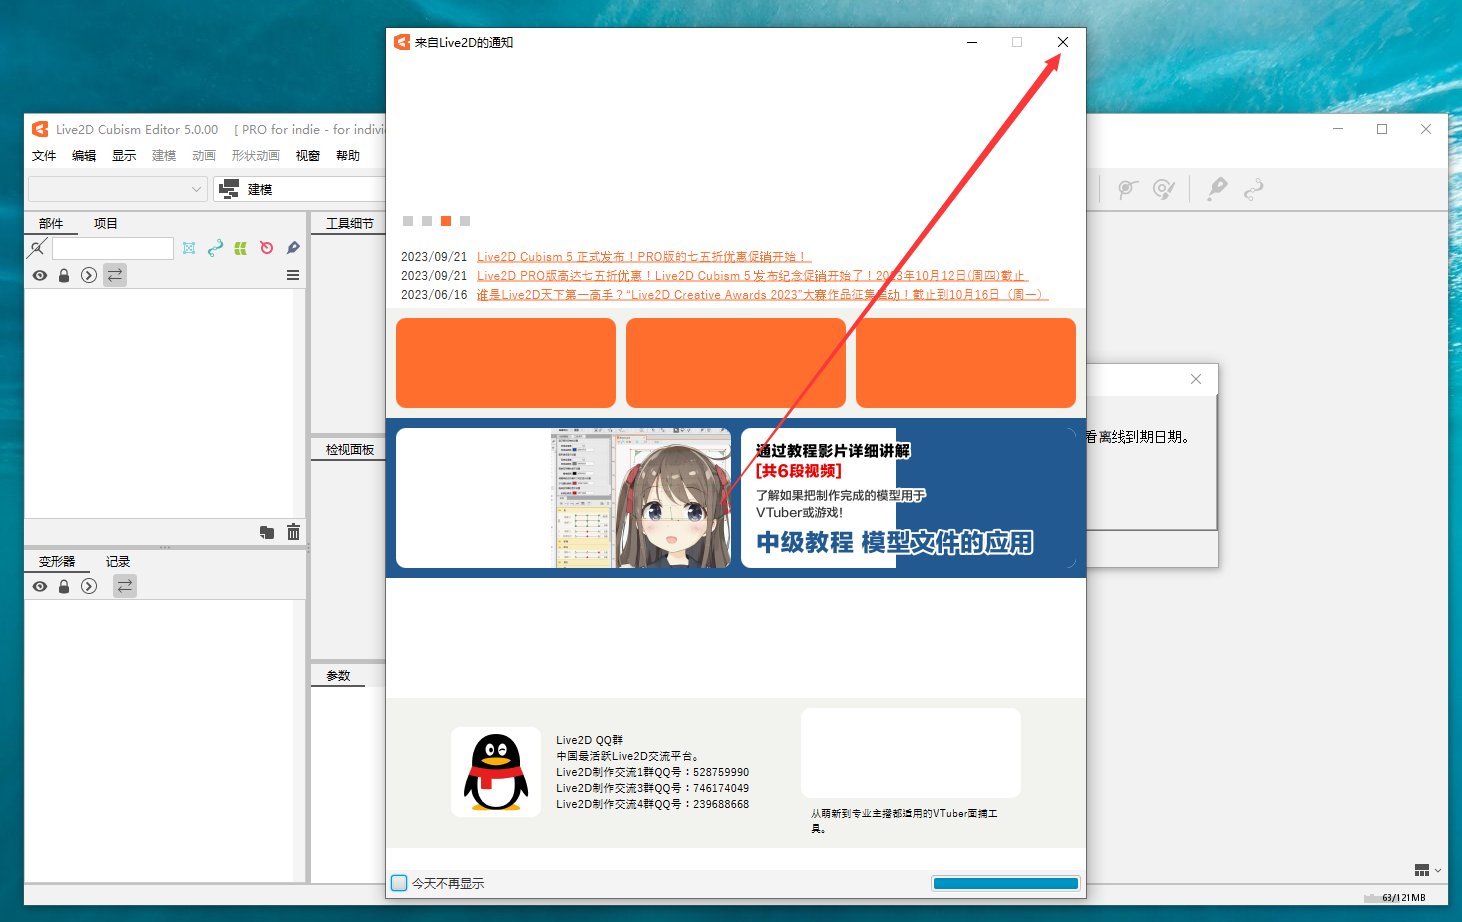Viewport: 1462px width, 922px height.
Task: Create new part folder icon
Action: pyautogui.click(x=267, y=533)
